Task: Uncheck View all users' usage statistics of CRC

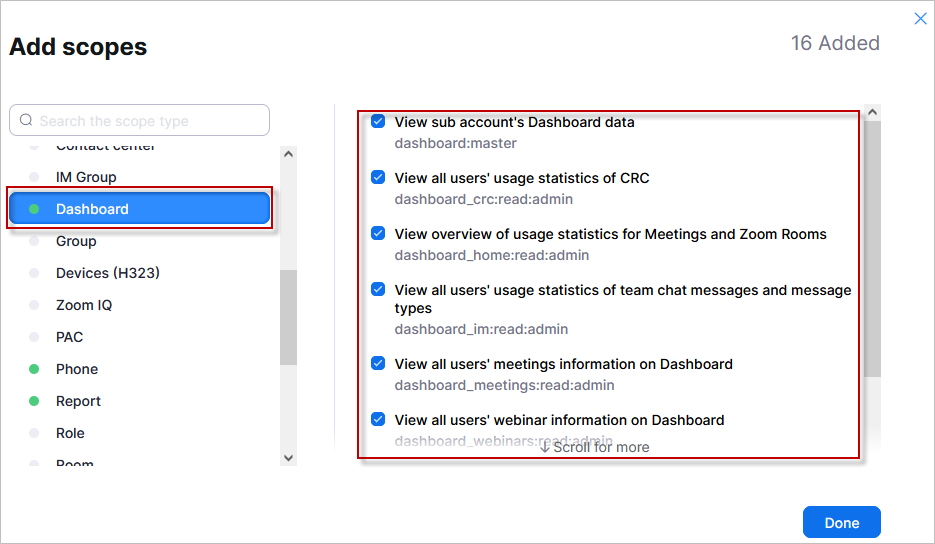Action: coord(378,177)
